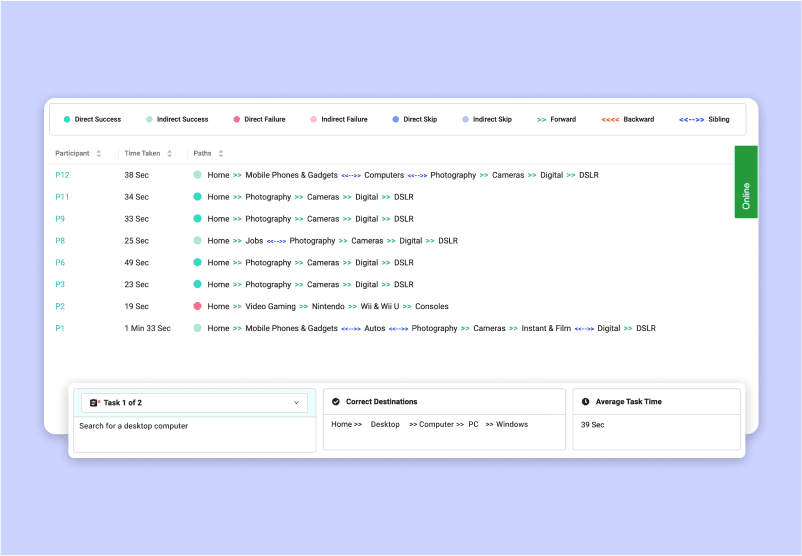Sort the Paths column

(220, 153)
